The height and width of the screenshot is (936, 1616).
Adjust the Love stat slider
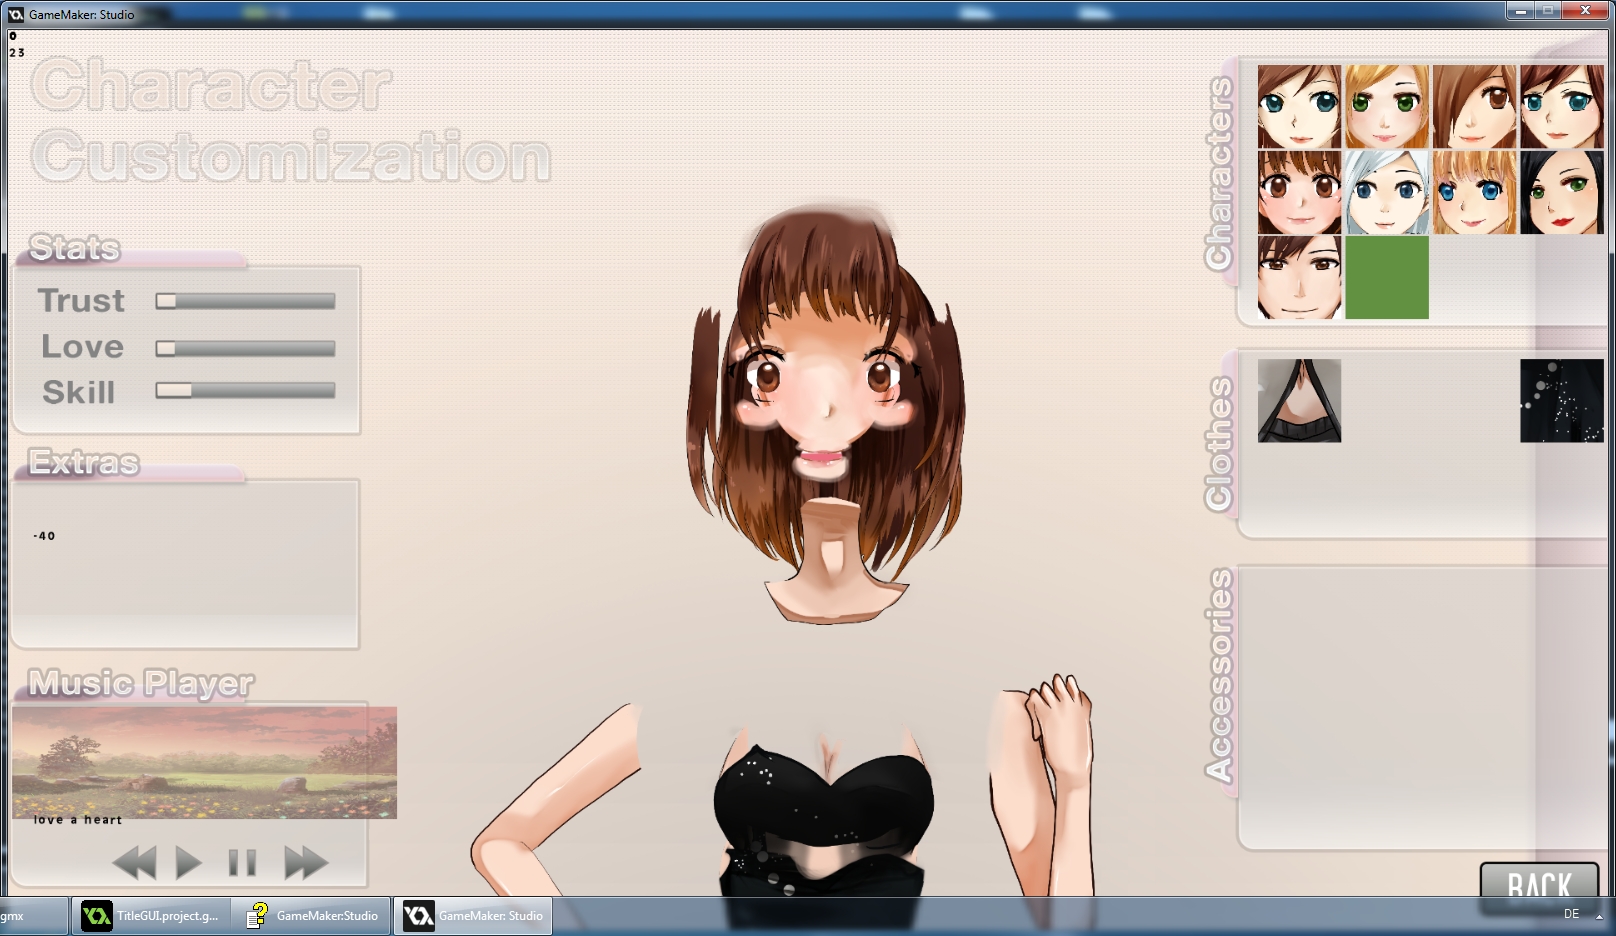pyautogui.click(x=166, y=348)
